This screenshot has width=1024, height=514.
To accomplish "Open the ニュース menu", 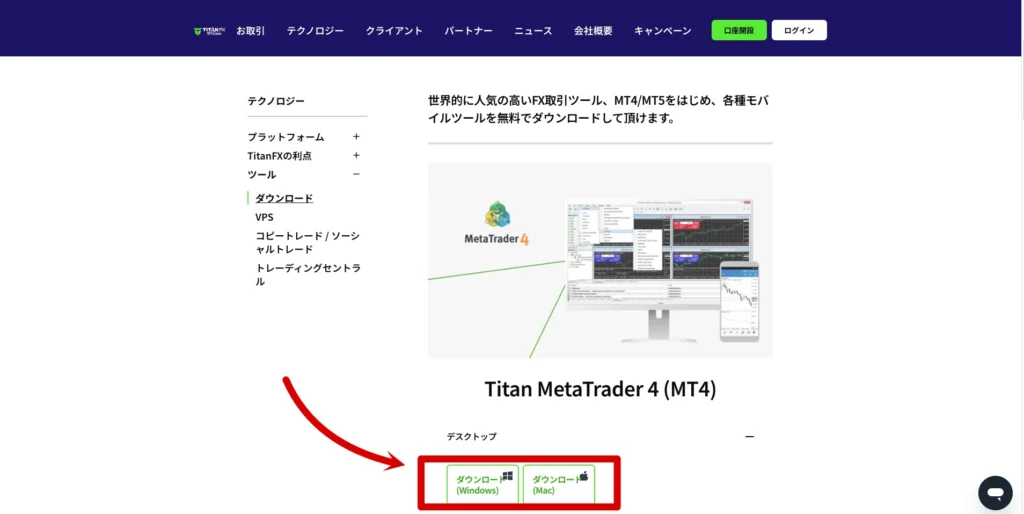I will (533, 31).
